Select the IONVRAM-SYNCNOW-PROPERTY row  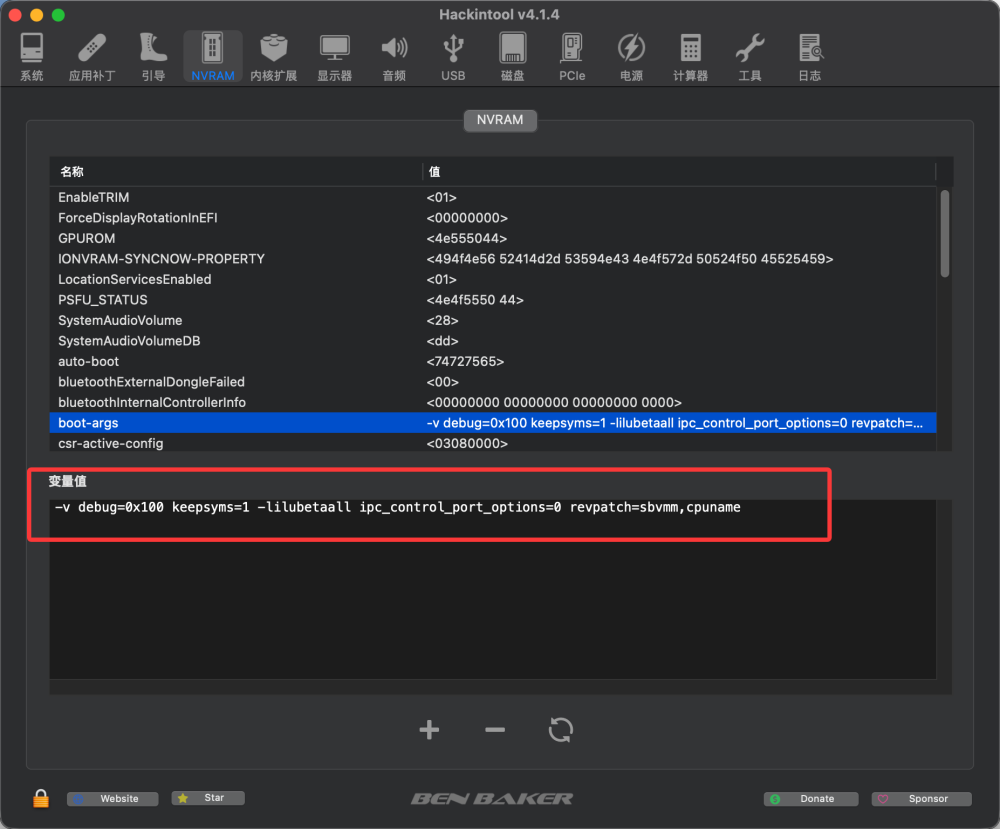492,258
